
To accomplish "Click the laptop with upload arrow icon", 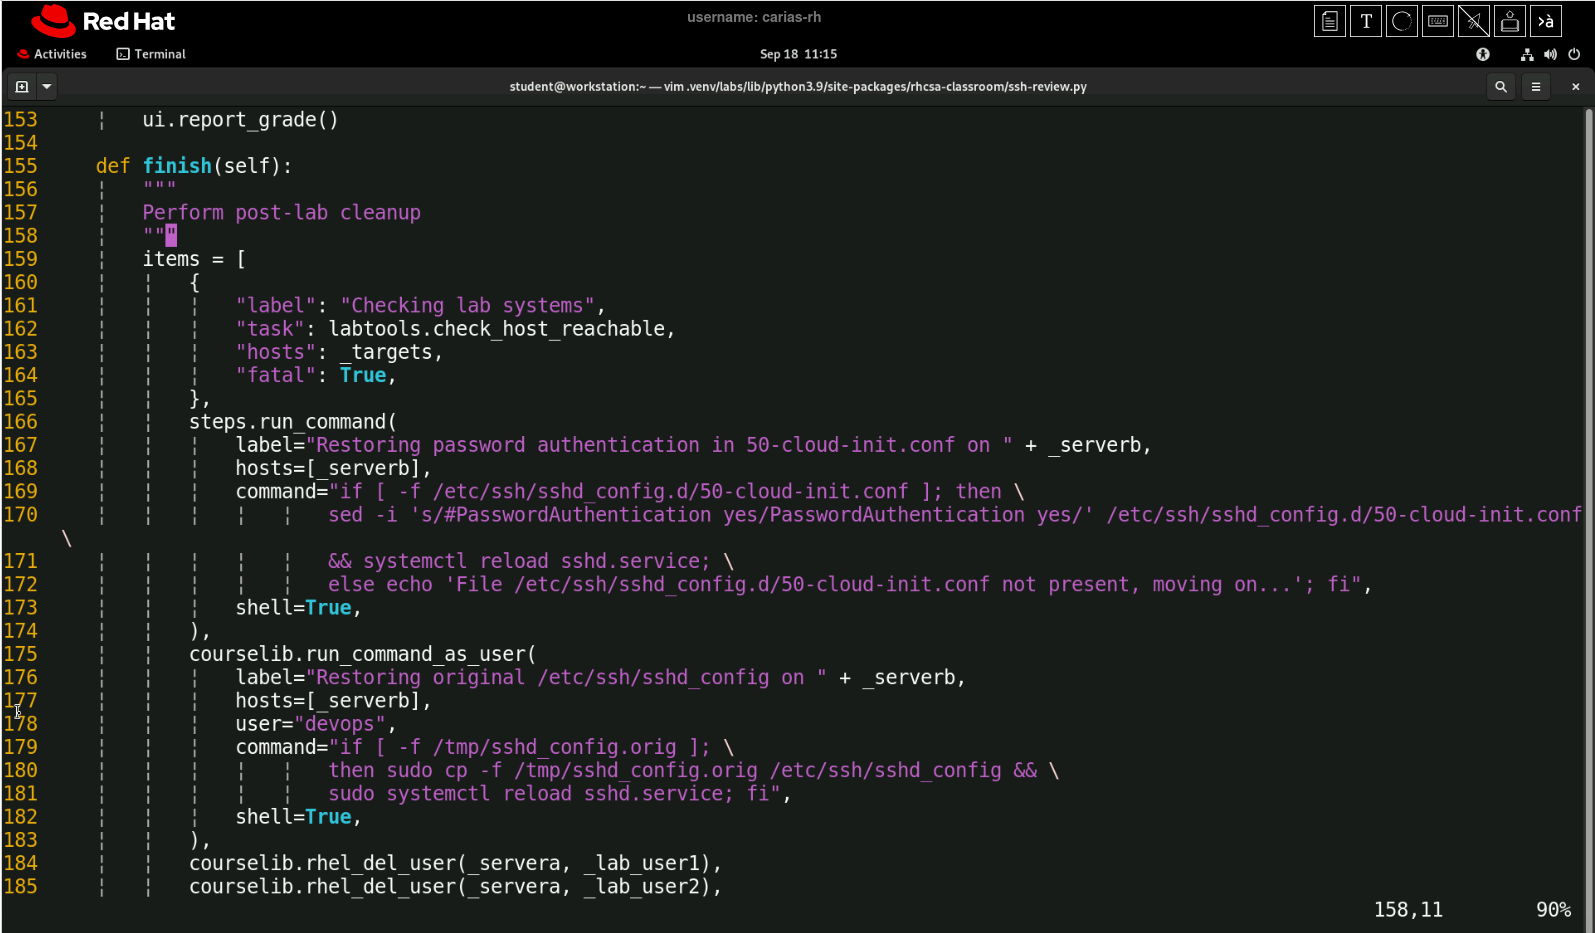I will pos(1510,21).
